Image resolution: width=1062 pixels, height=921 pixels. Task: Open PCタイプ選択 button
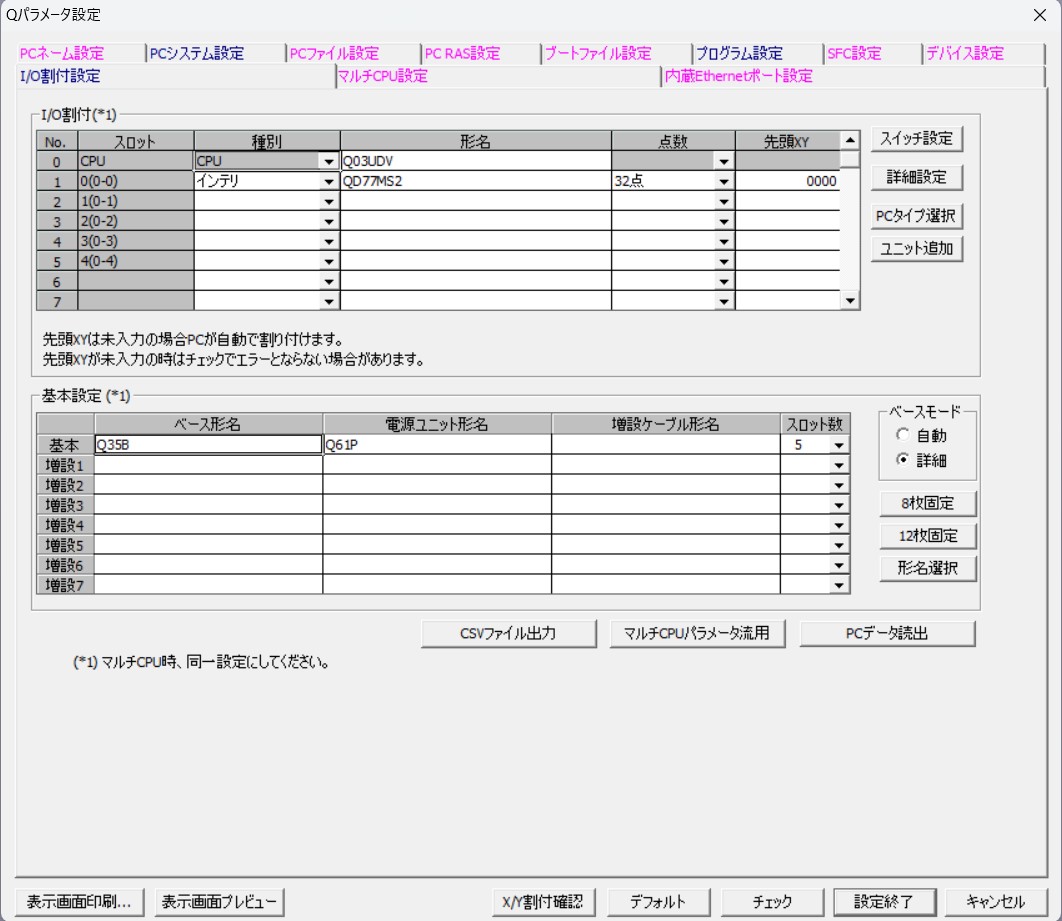point(916,216)
